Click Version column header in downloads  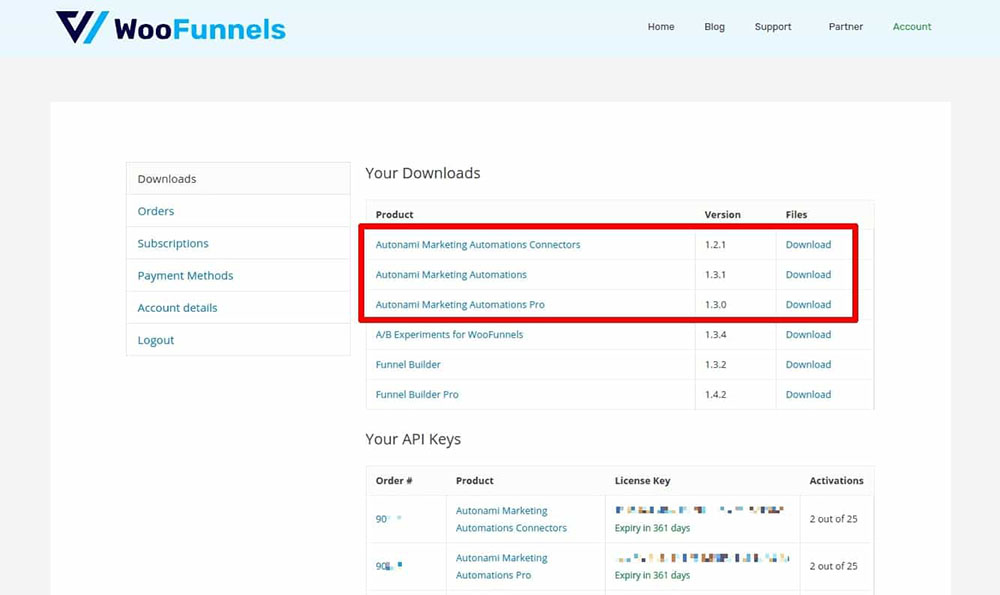(723, 215)
